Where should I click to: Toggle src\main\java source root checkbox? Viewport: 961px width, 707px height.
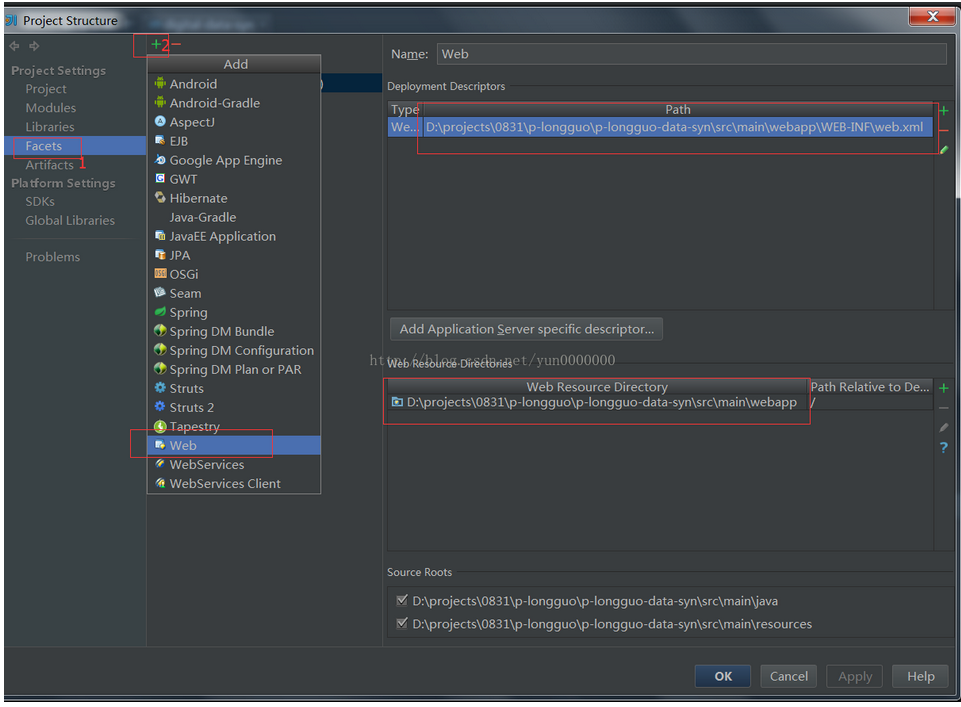(x=402, y=600)
